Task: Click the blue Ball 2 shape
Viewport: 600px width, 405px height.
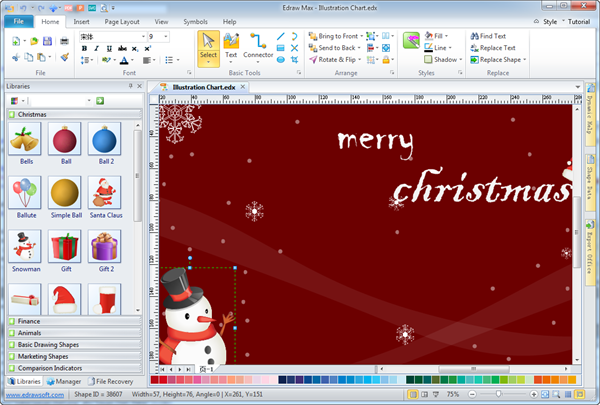Action: coord(104,139)
